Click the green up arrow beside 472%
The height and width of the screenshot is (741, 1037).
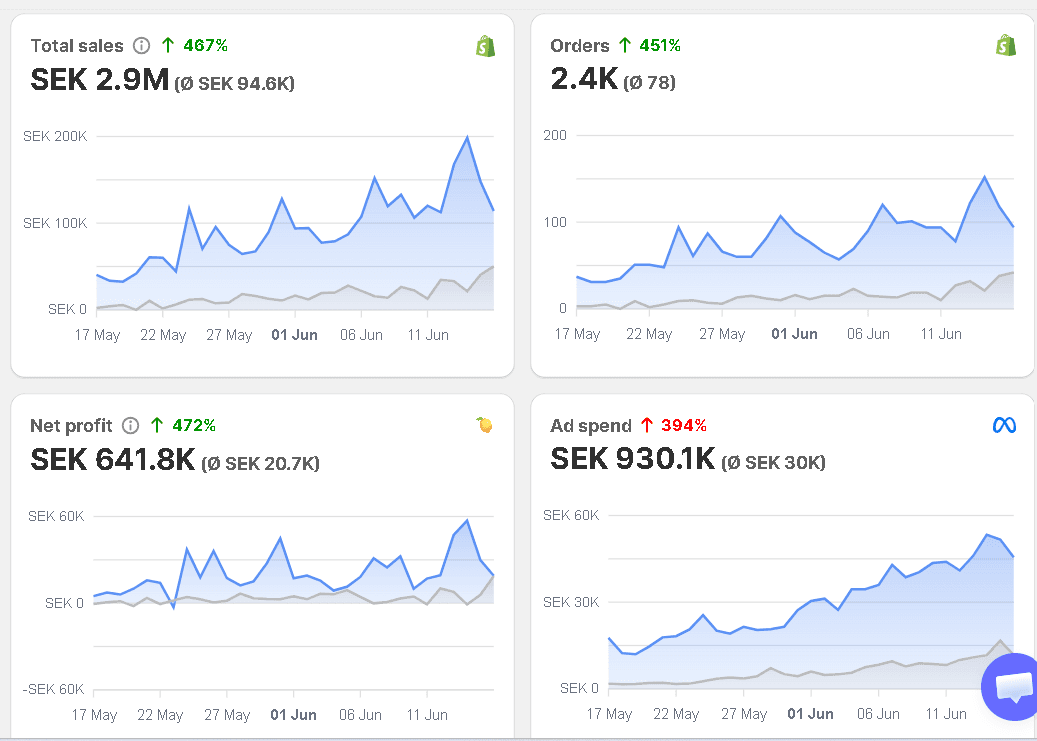[157, 425]
